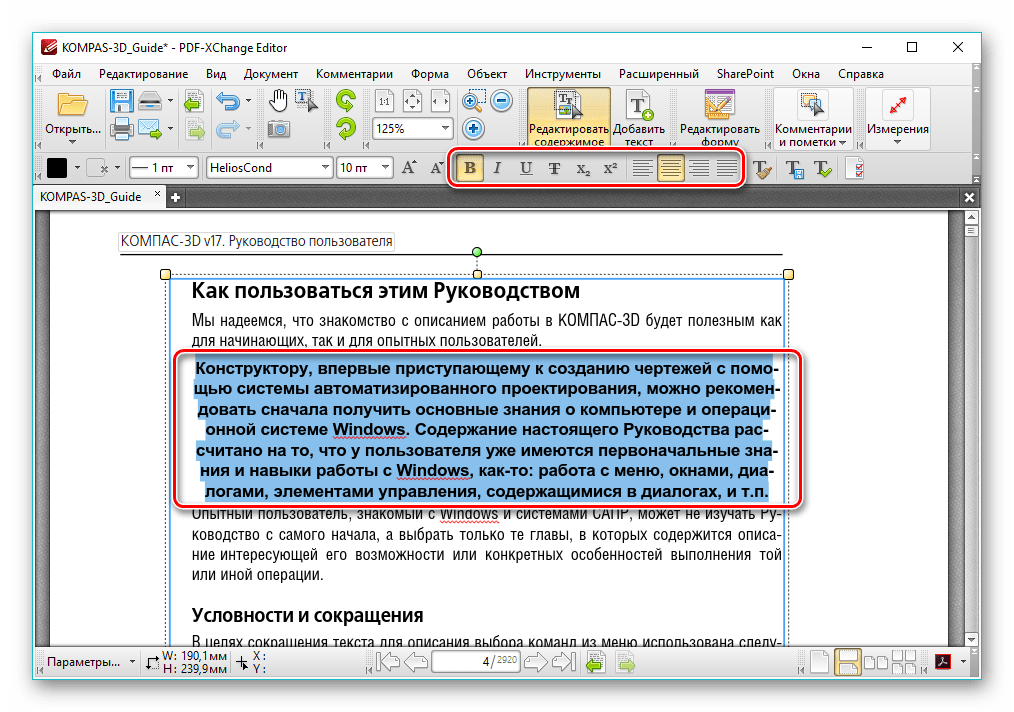
Task: Open a new tab with plus button
Action: [175, 197]
